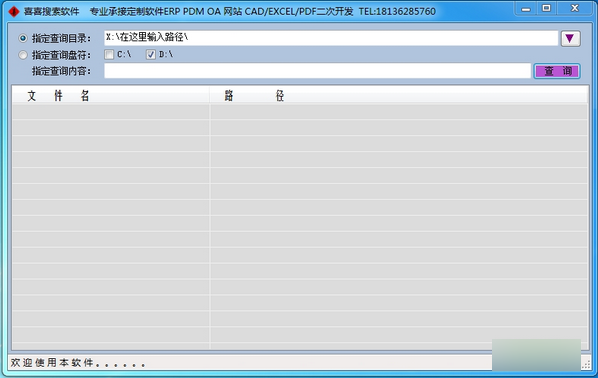Screen dimensions: 598x378
Task: Click the red diamond app icon in title bar
Action: coord(14,11)
